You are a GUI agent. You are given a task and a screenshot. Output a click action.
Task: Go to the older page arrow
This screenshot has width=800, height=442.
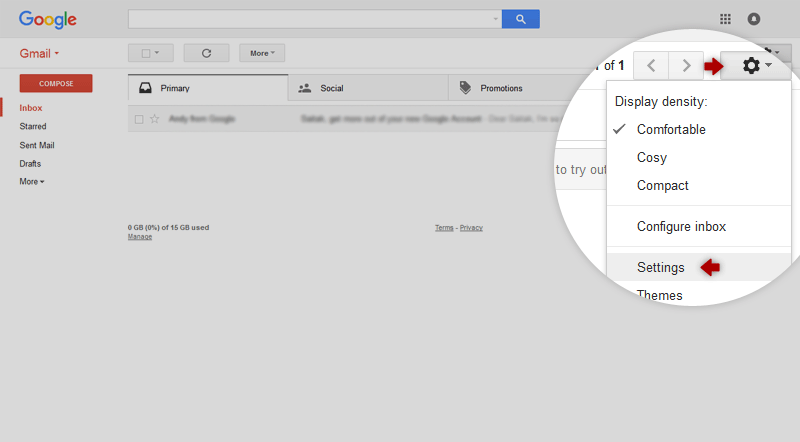coord(686,66)
